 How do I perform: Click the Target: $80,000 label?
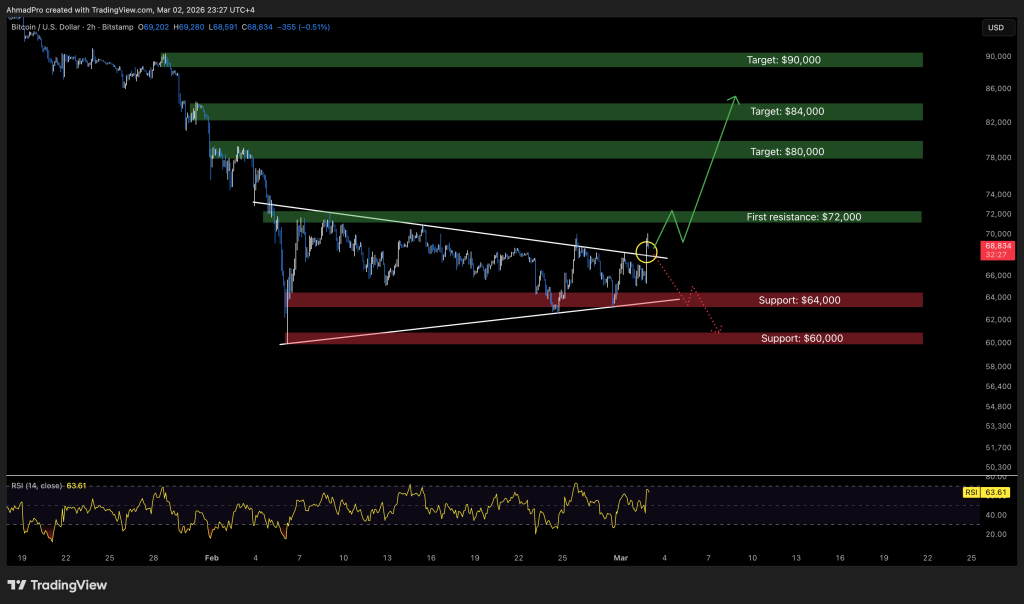(x=785, y=151)
